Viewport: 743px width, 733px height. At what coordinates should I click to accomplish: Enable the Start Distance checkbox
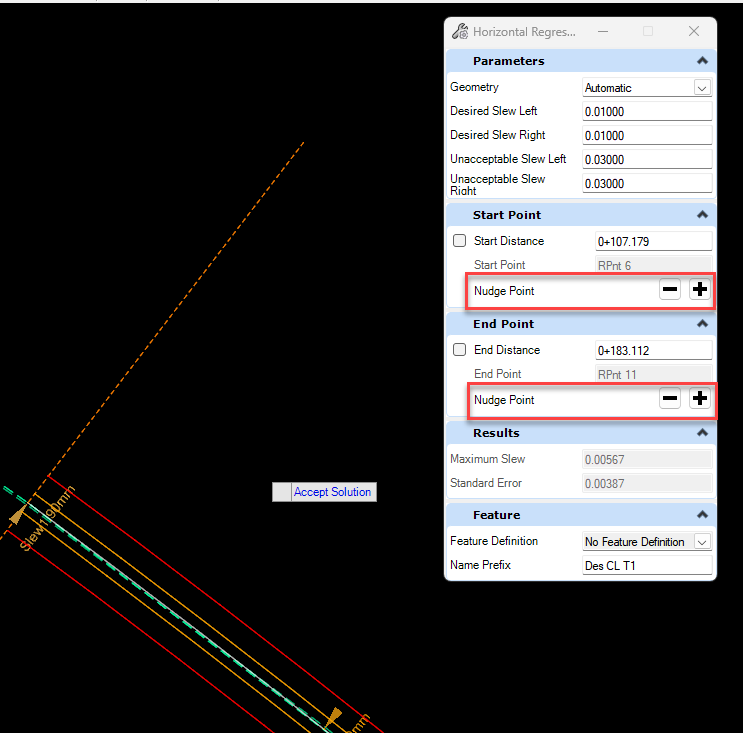tap(459, 241)
